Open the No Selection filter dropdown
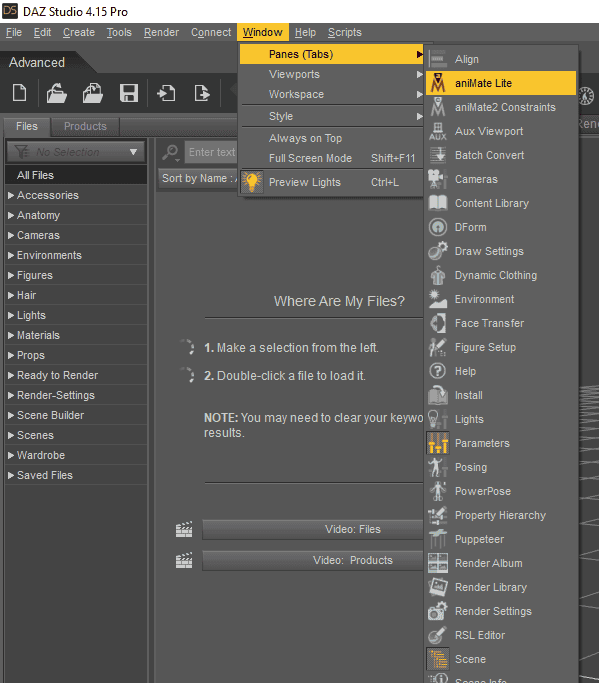The image size is (599, 683). coord(76,152)
